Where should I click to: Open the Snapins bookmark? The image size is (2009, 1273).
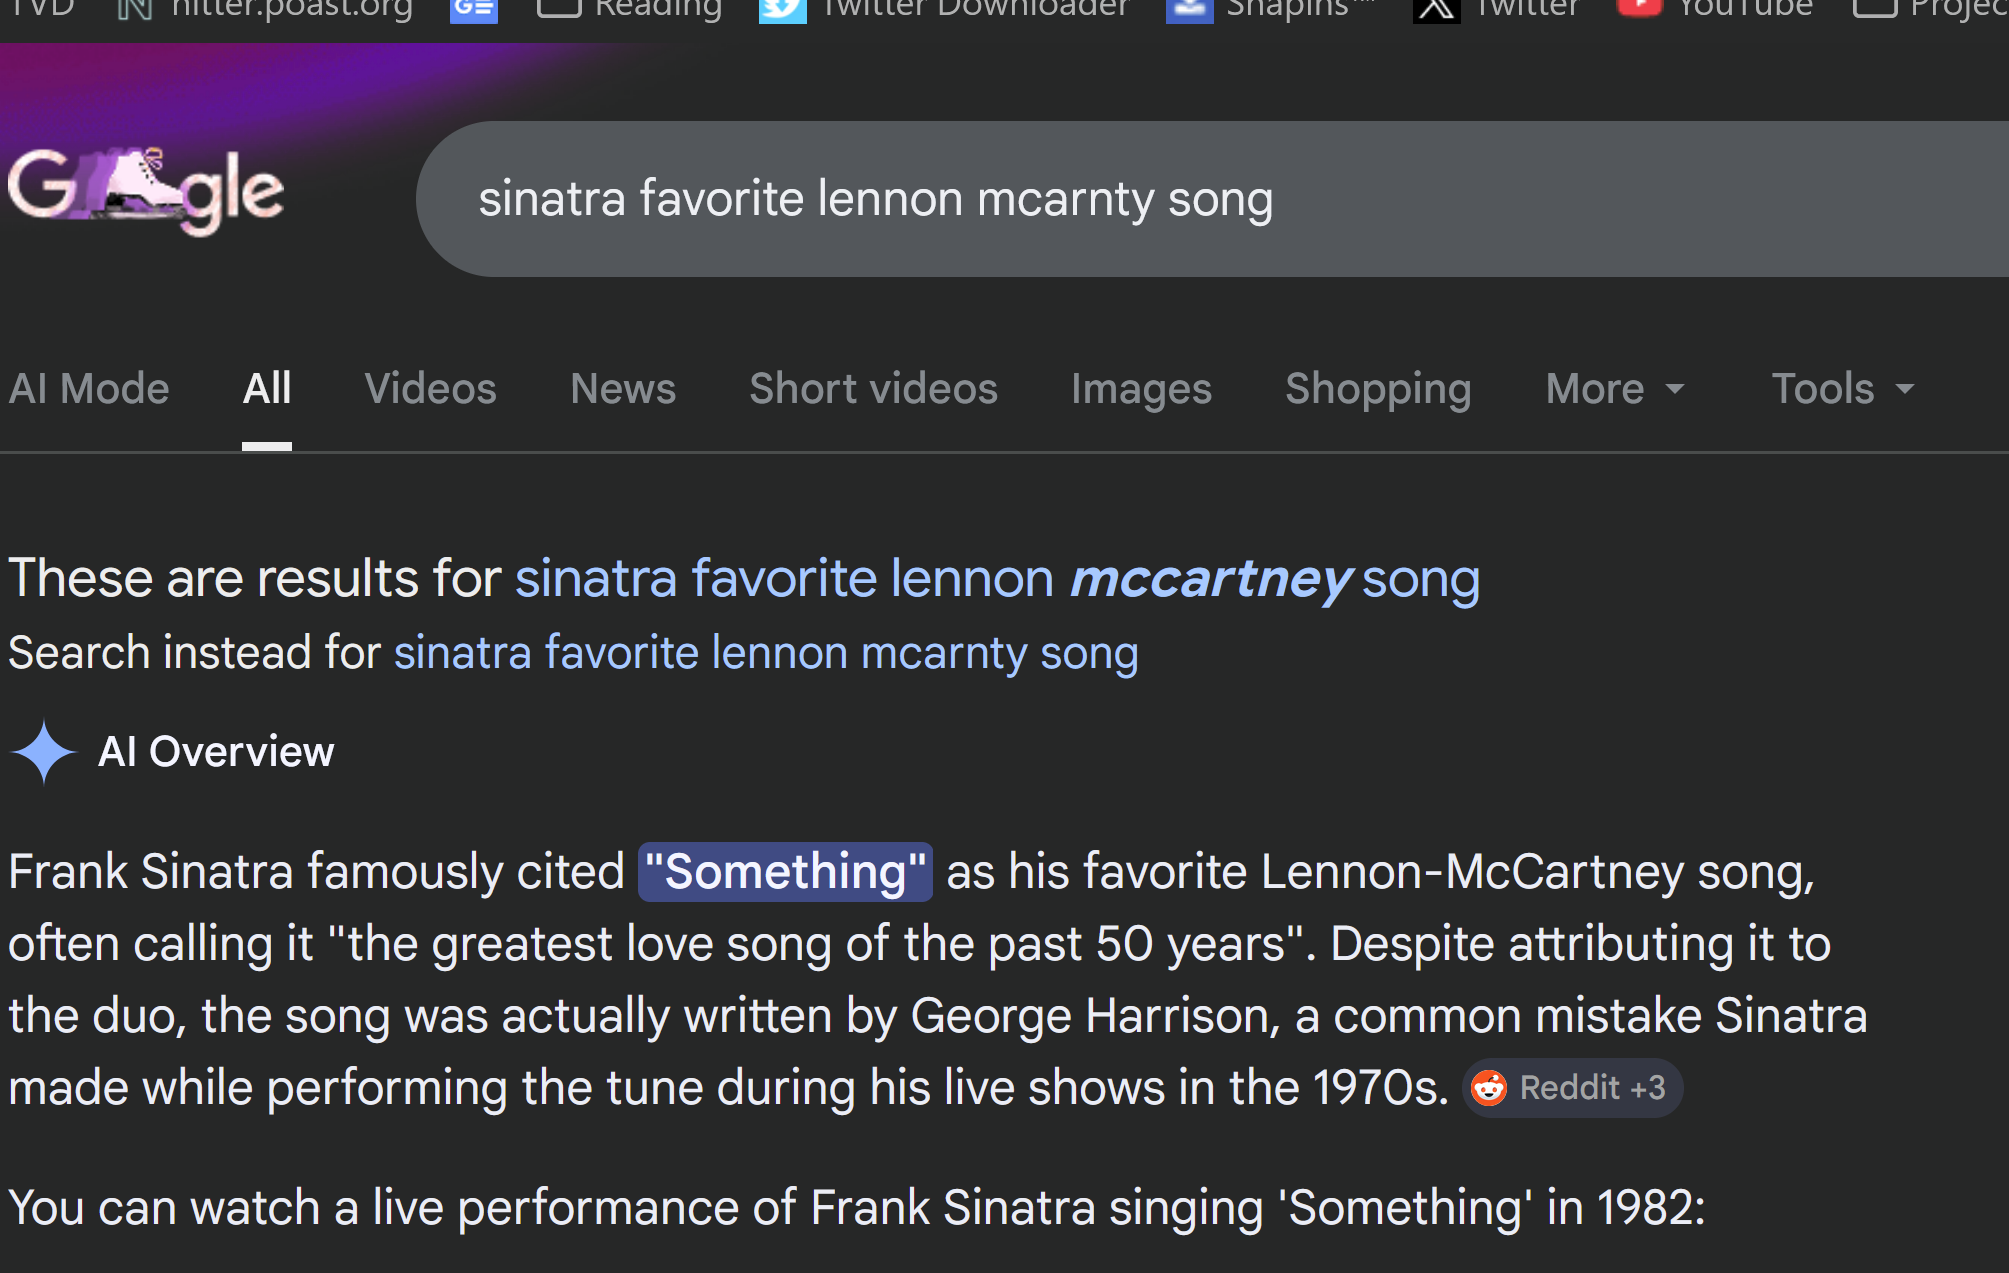pyautogui.click(x=1270, y=8)
